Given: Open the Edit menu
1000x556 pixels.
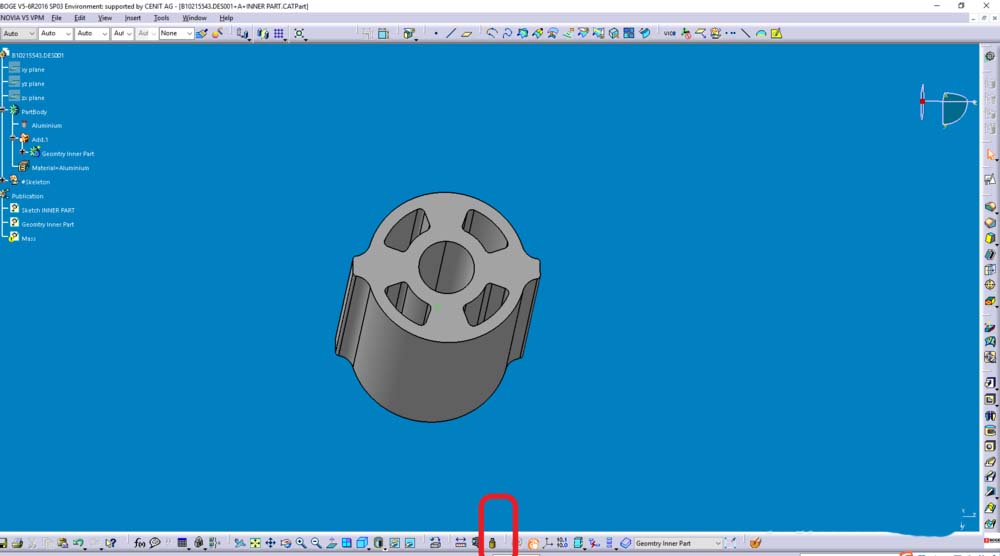Looking at the screenshot, I should coord(80,18).
